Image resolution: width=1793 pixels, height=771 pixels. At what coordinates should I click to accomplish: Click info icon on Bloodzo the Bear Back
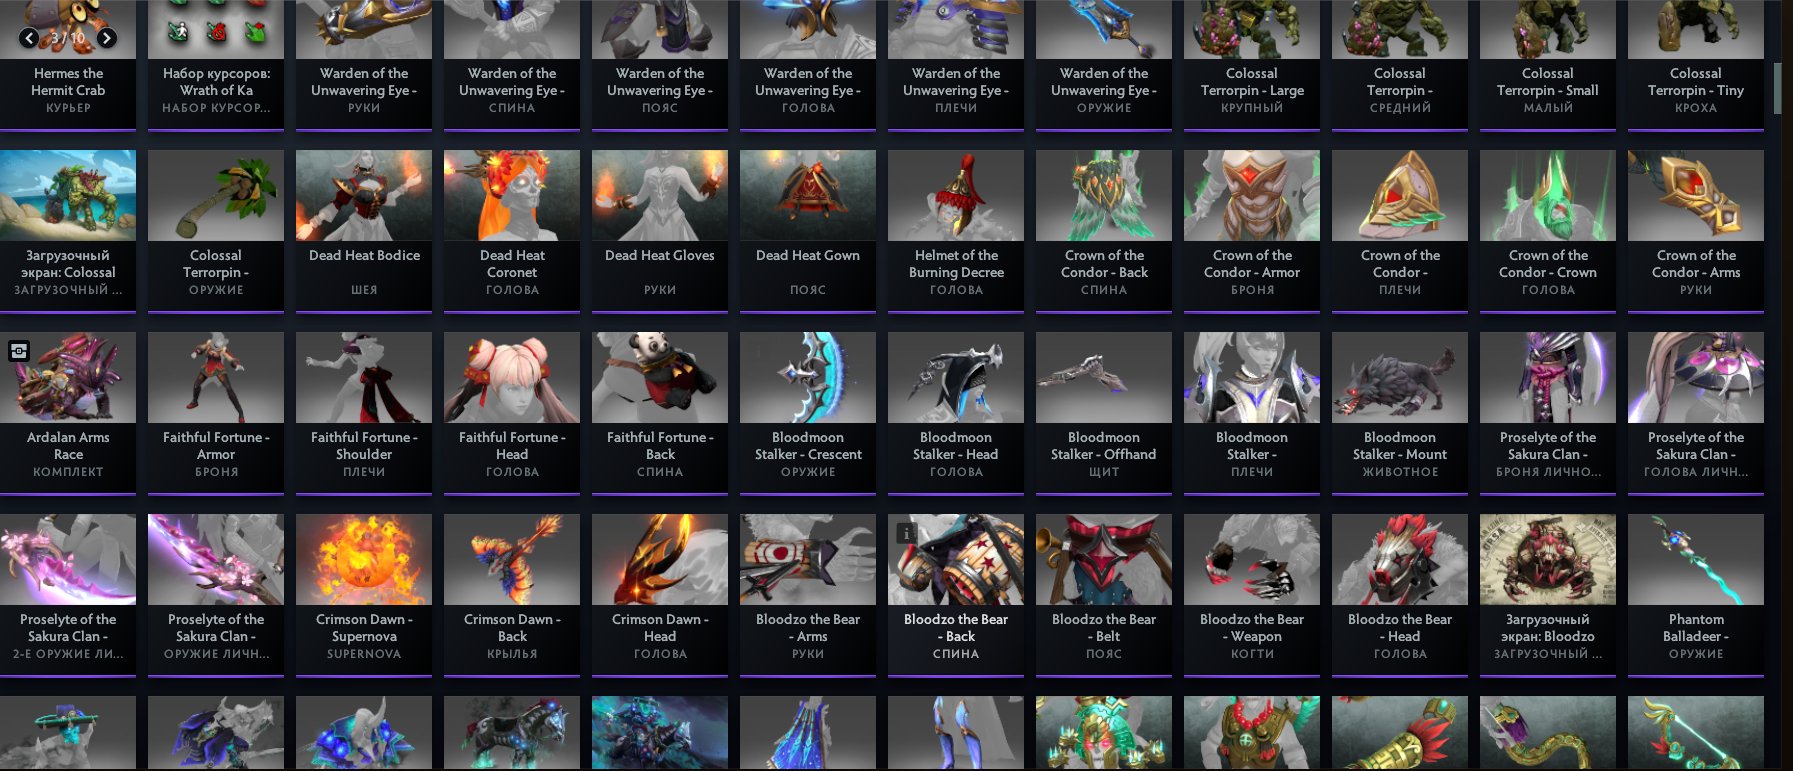point(906,533)
